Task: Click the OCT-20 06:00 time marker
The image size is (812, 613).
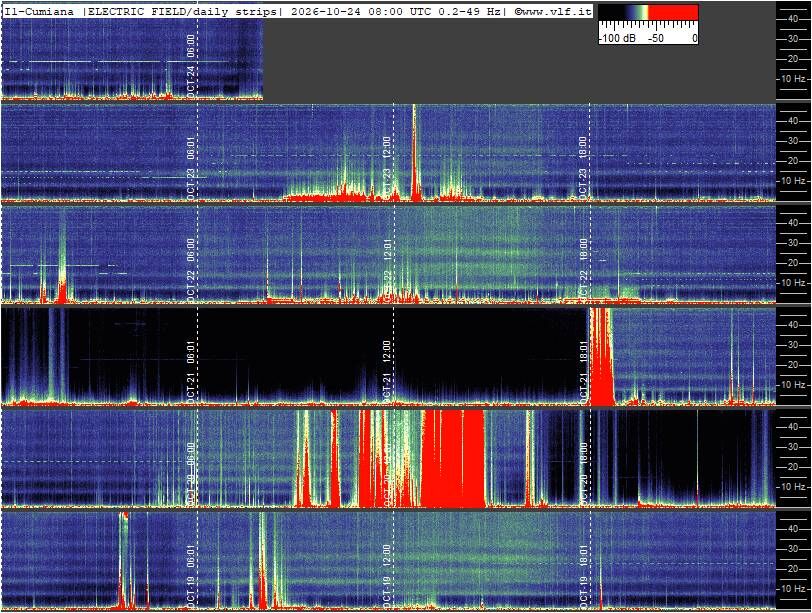Action: click(x=191, y=474)
